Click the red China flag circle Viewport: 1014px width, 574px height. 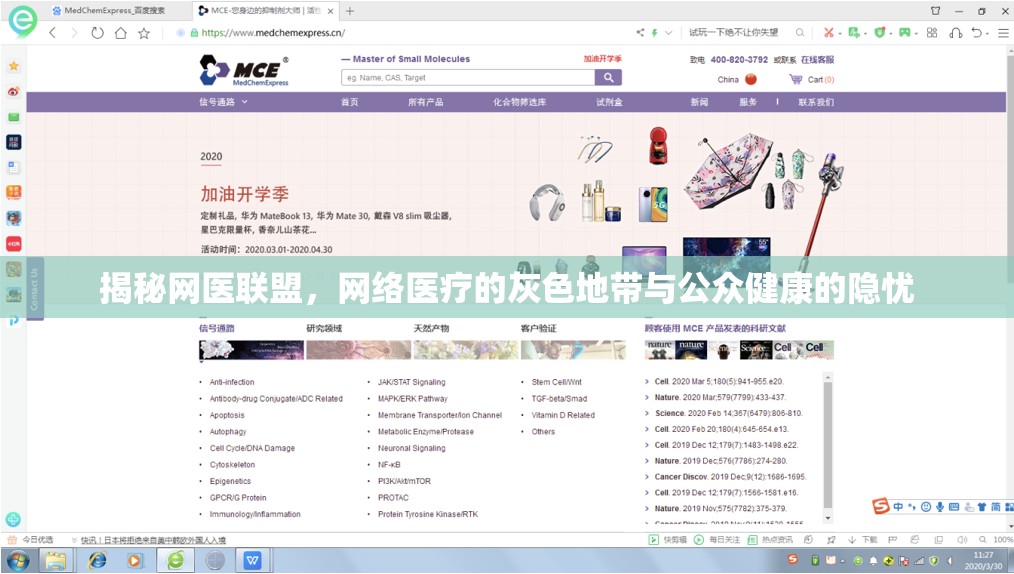tap(751, 80)
